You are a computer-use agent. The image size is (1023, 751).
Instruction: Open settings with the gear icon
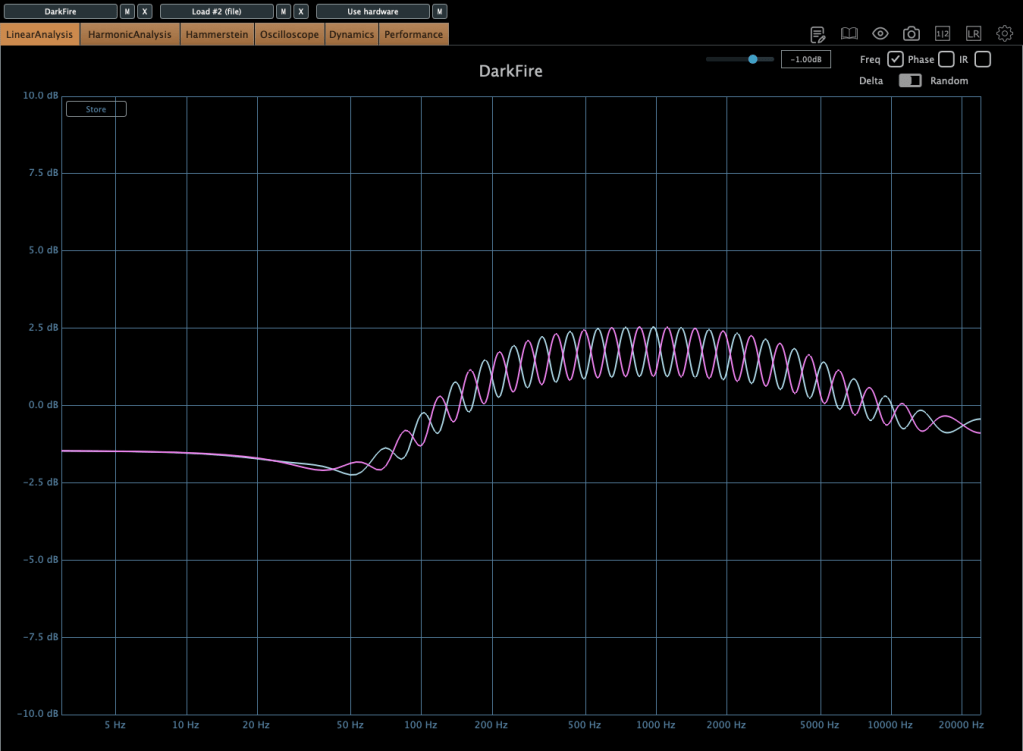[1004, 34]
